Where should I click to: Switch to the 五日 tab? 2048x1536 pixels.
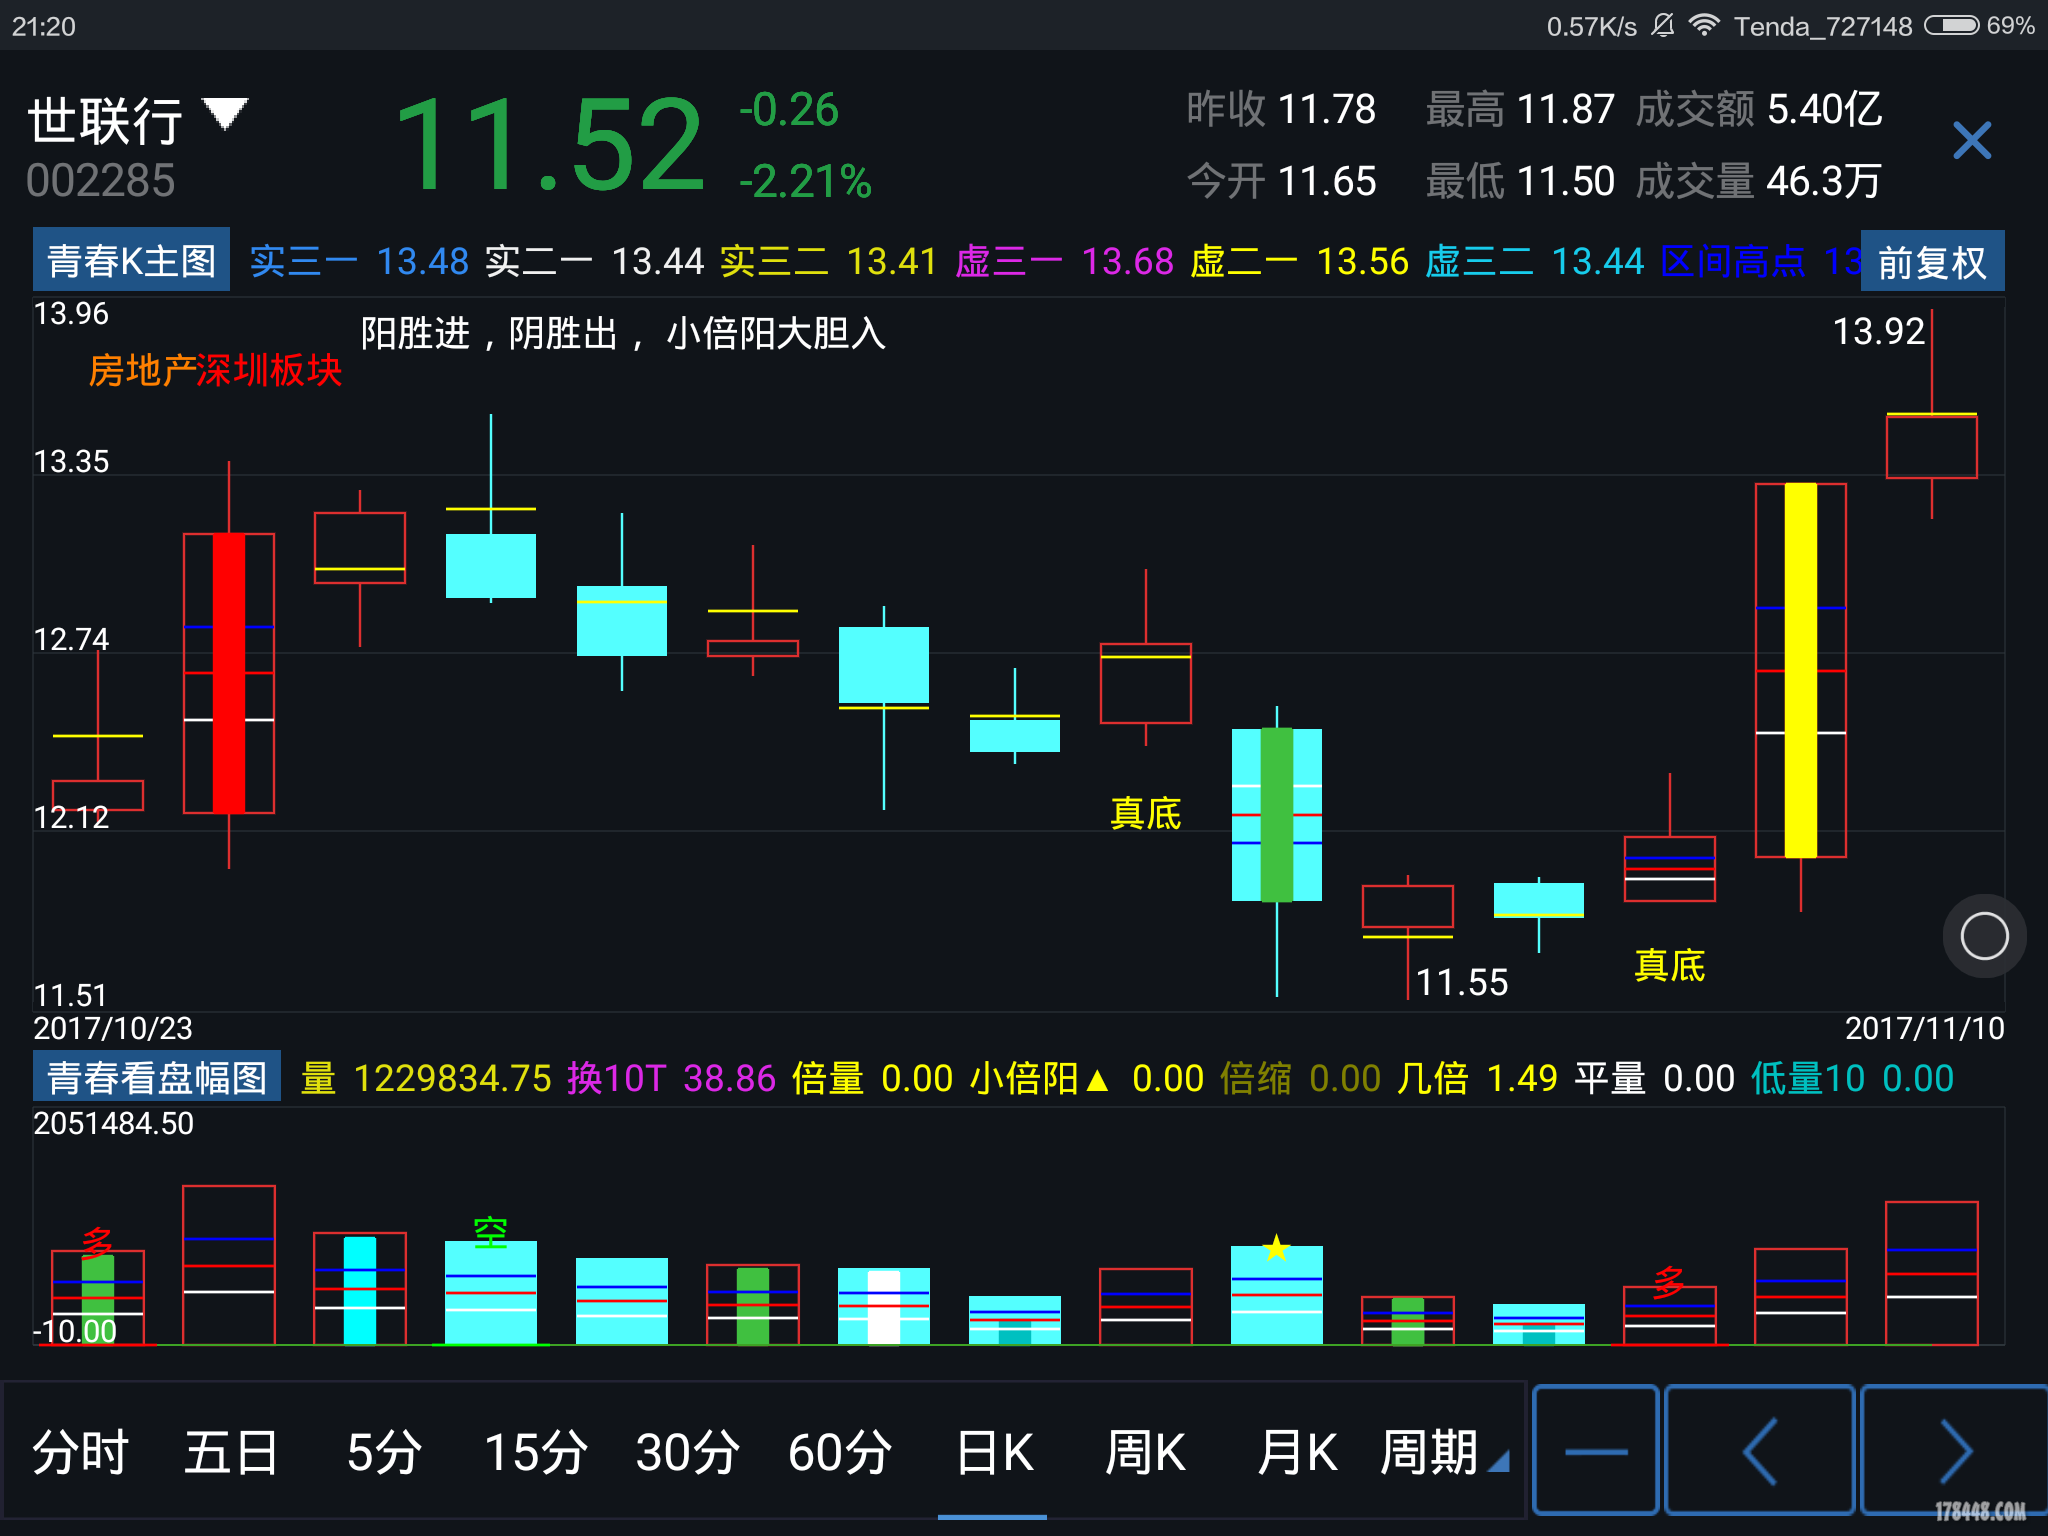click(x=231, y=1452)
